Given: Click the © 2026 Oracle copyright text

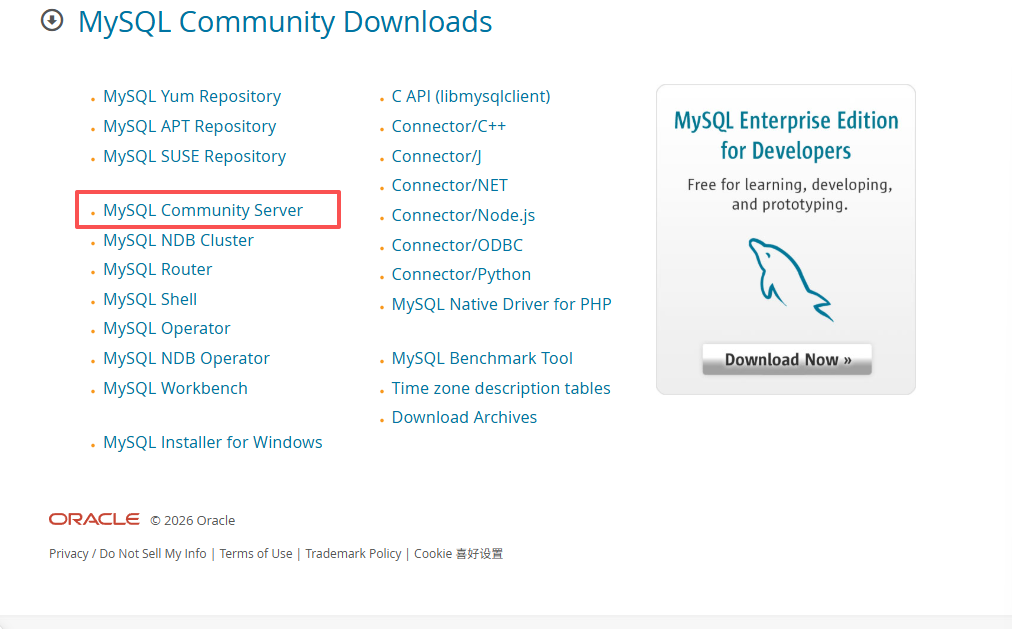Looking at the screenshot, I should point(192,521).
